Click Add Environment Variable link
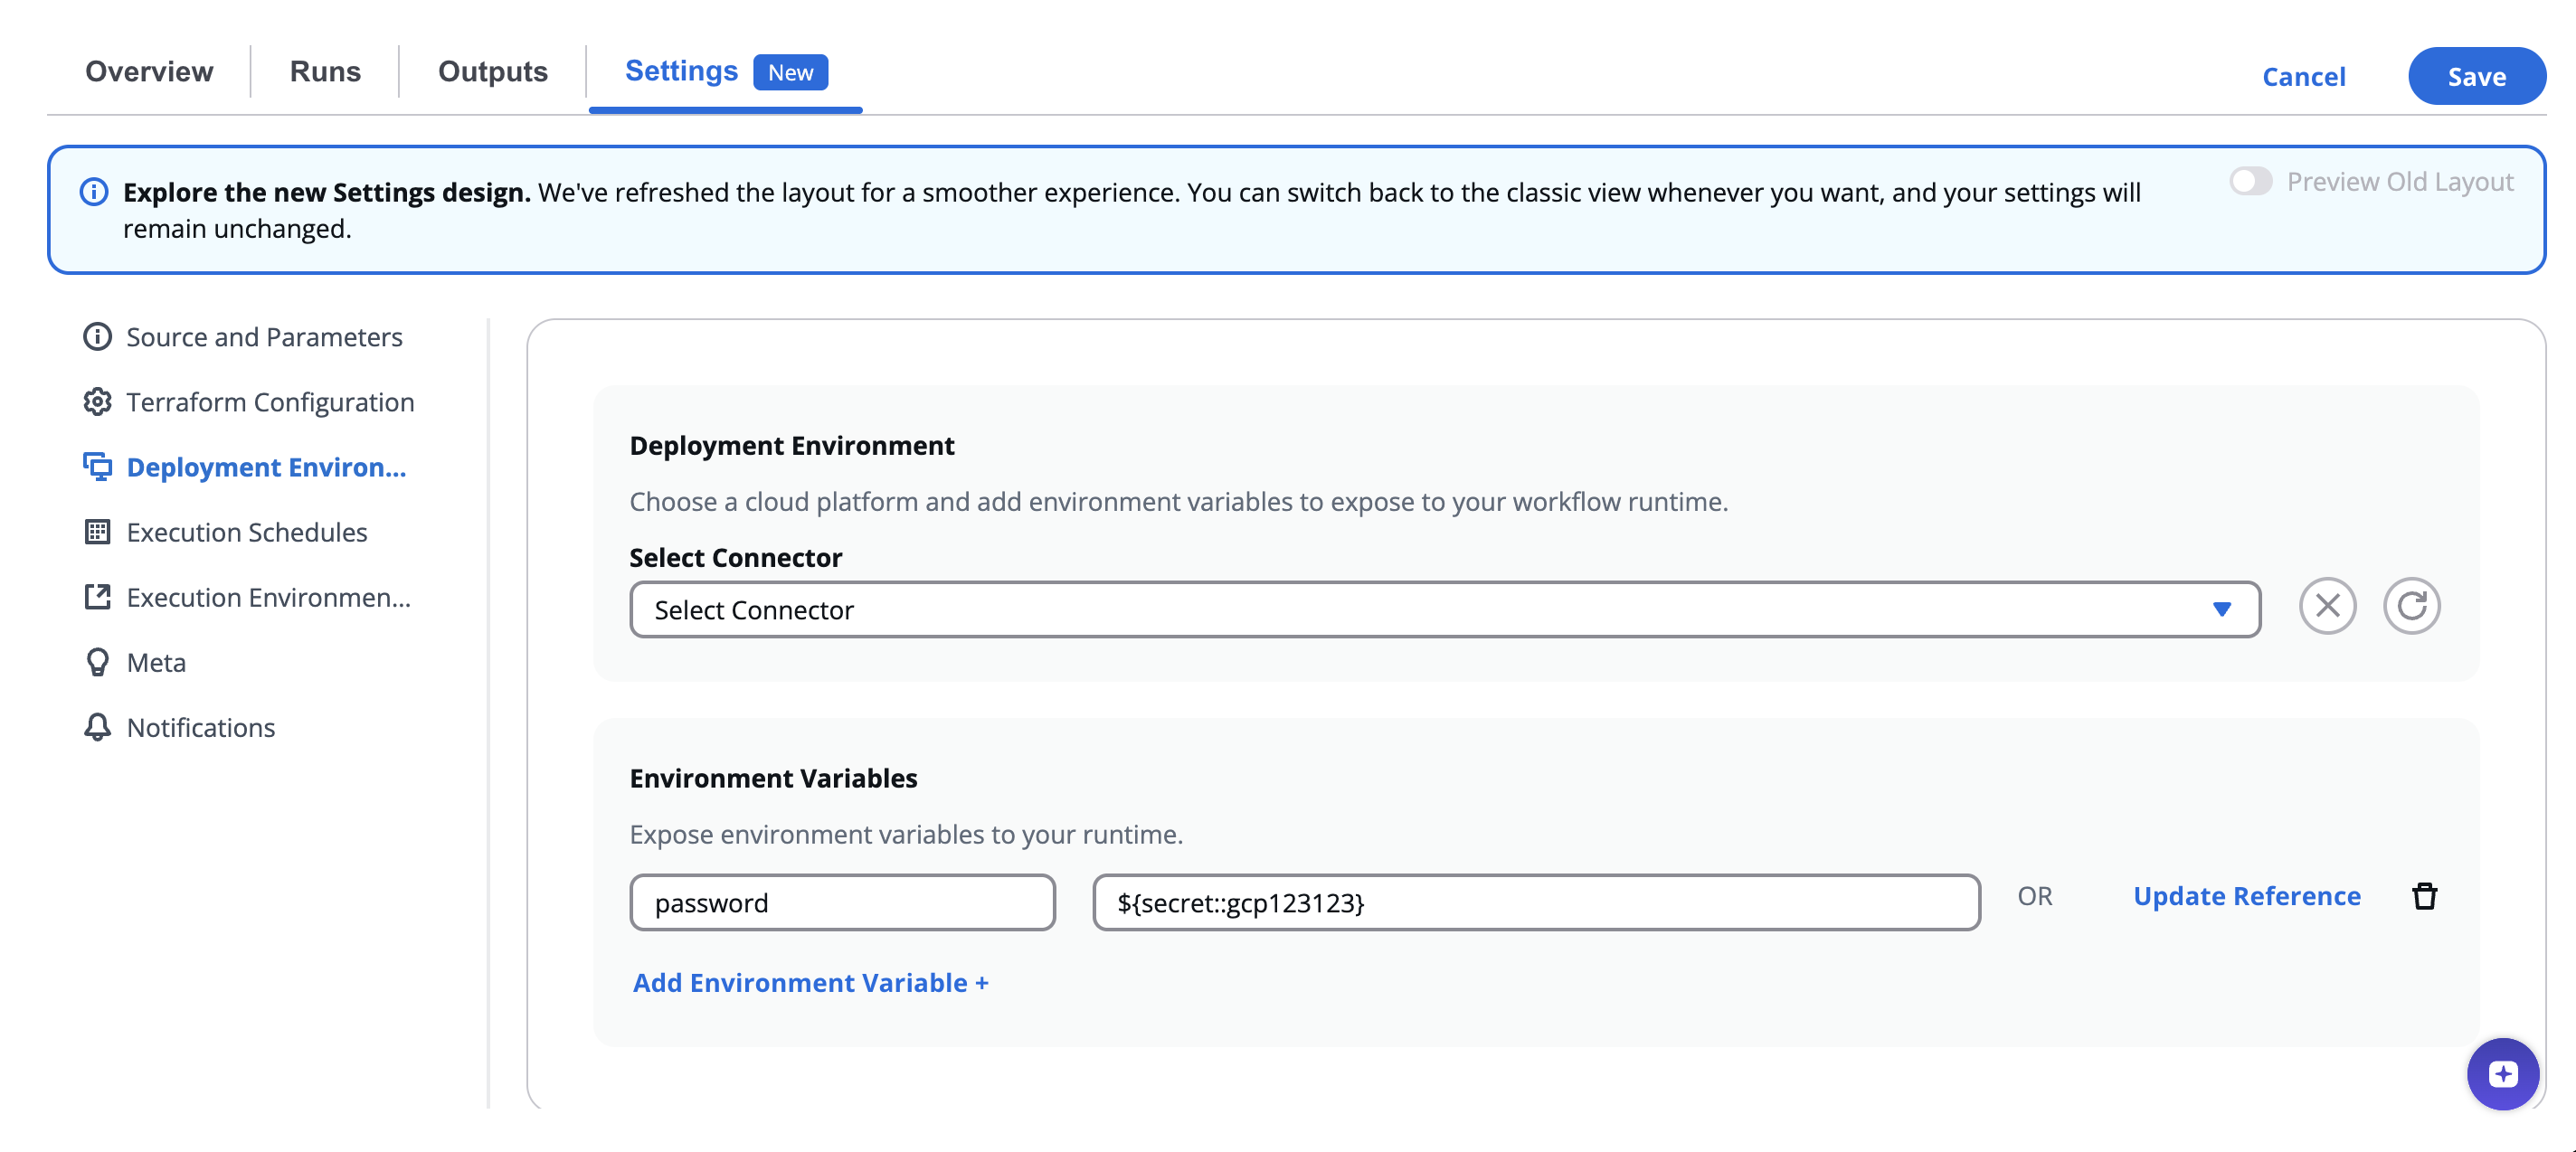This screenshot has width=2576, height=1152. tap(810, 983)
